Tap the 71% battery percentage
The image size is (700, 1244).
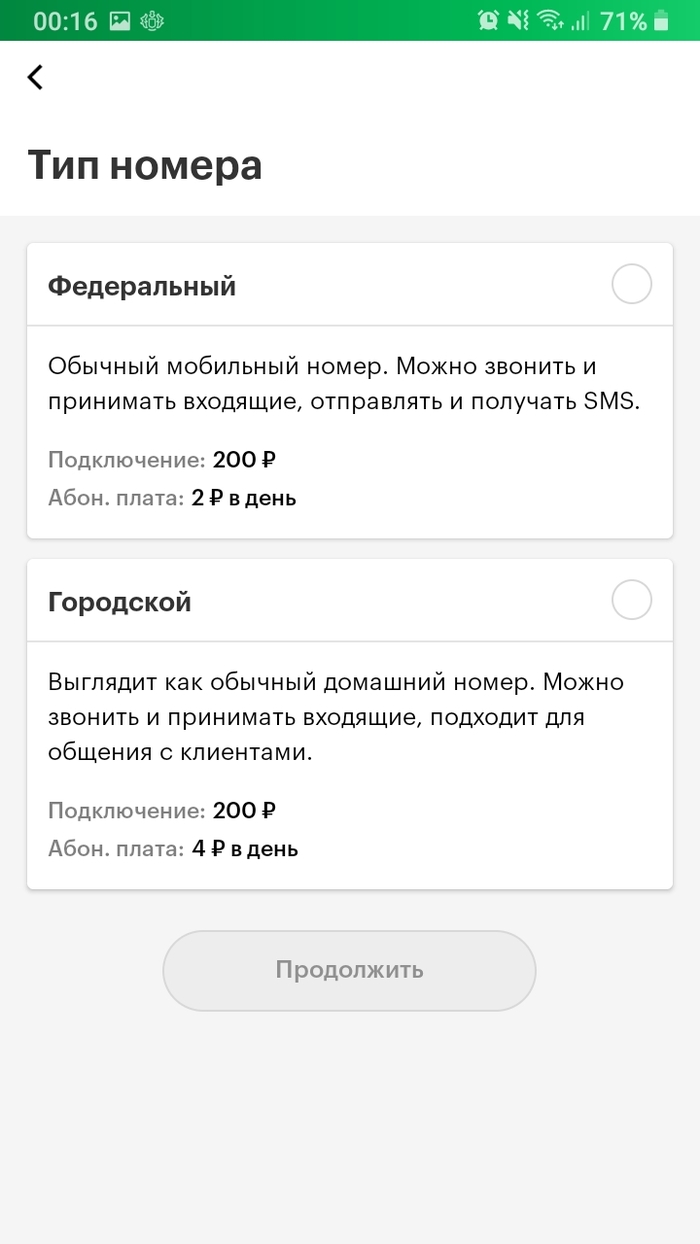623,20
